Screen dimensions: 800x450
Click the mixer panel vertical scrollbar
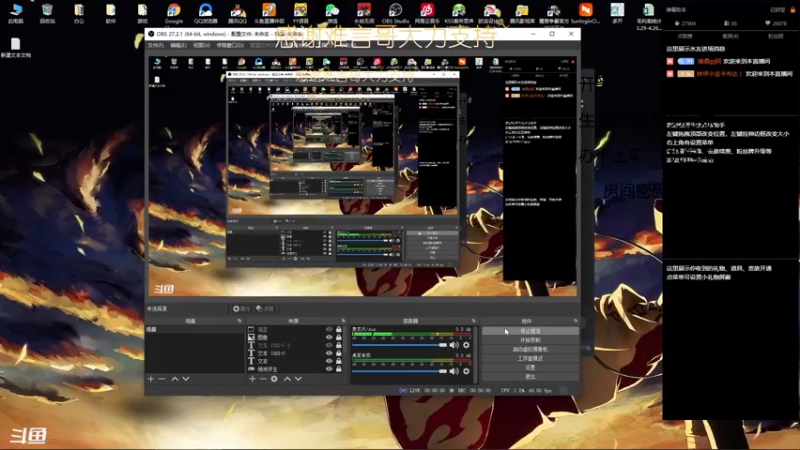476,355
